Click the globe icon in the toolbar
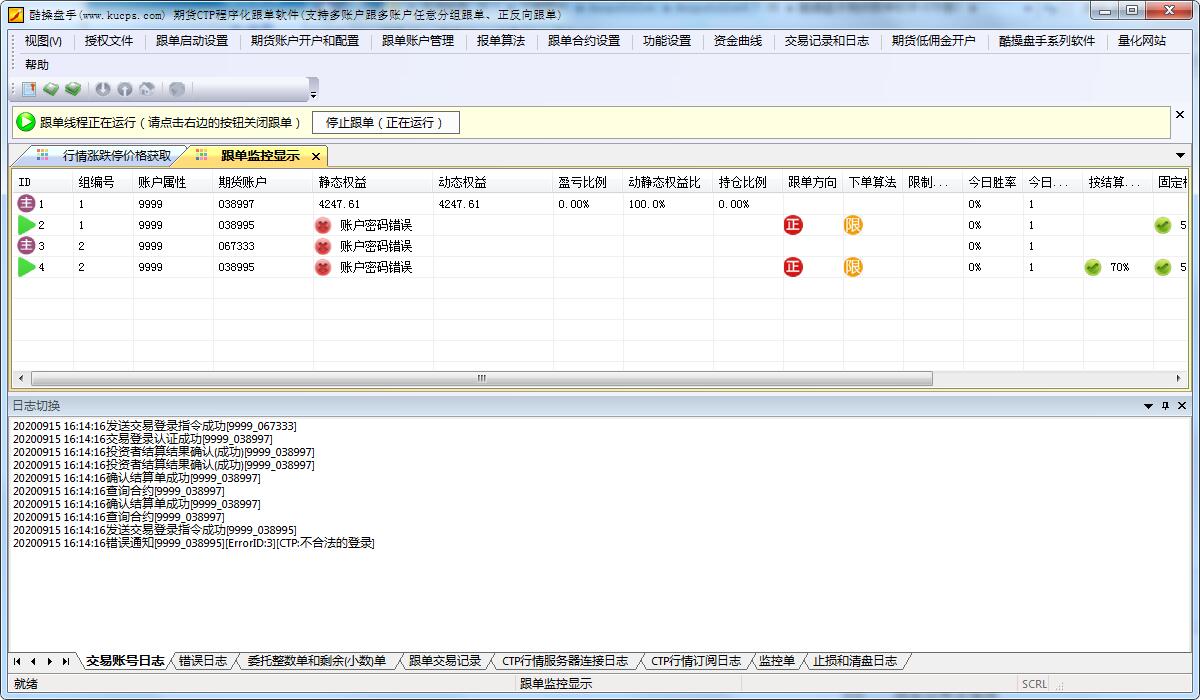Image resolution: width=1200 pixels, height=700 pixels. [177, 89]
